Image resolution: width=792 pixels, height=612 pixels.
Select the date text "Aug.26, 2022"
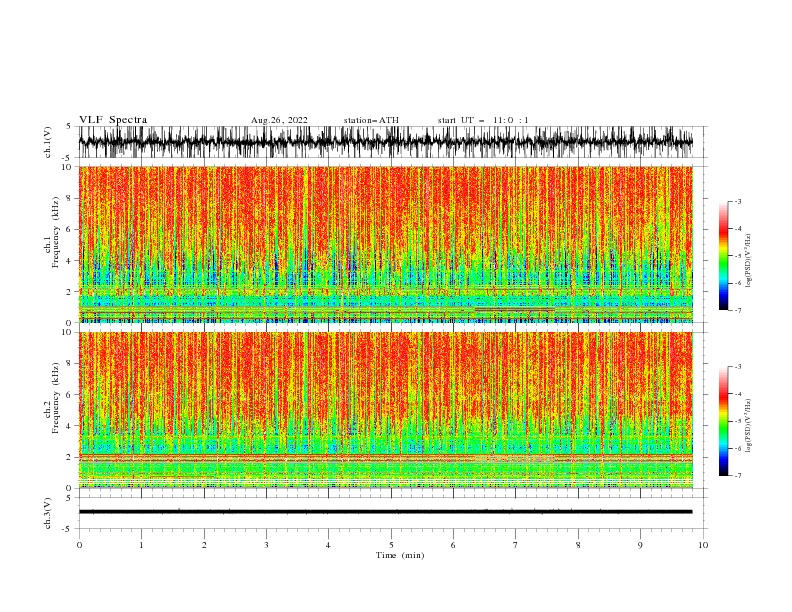(279, 120)
